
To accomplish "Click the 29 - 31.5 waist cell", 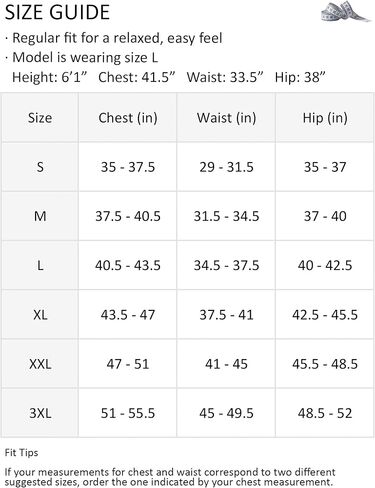I will pos(226,167).
